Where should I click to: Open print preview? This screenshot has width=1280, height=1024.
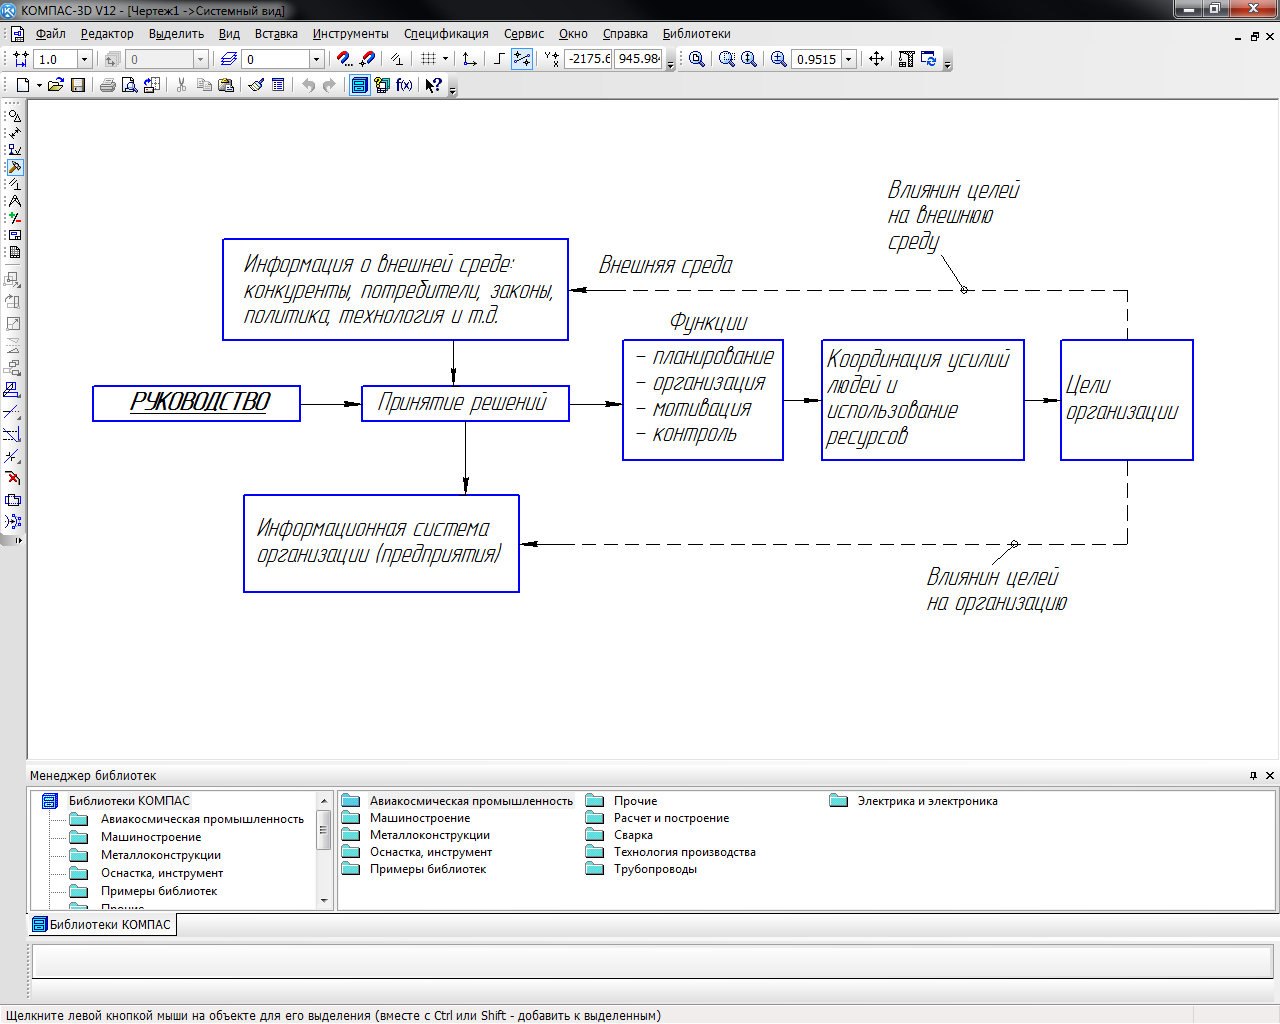[129, 85]
